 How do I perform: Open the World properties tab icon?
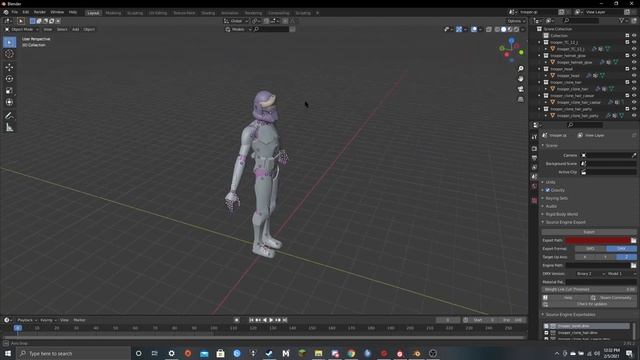coord(534,187)
